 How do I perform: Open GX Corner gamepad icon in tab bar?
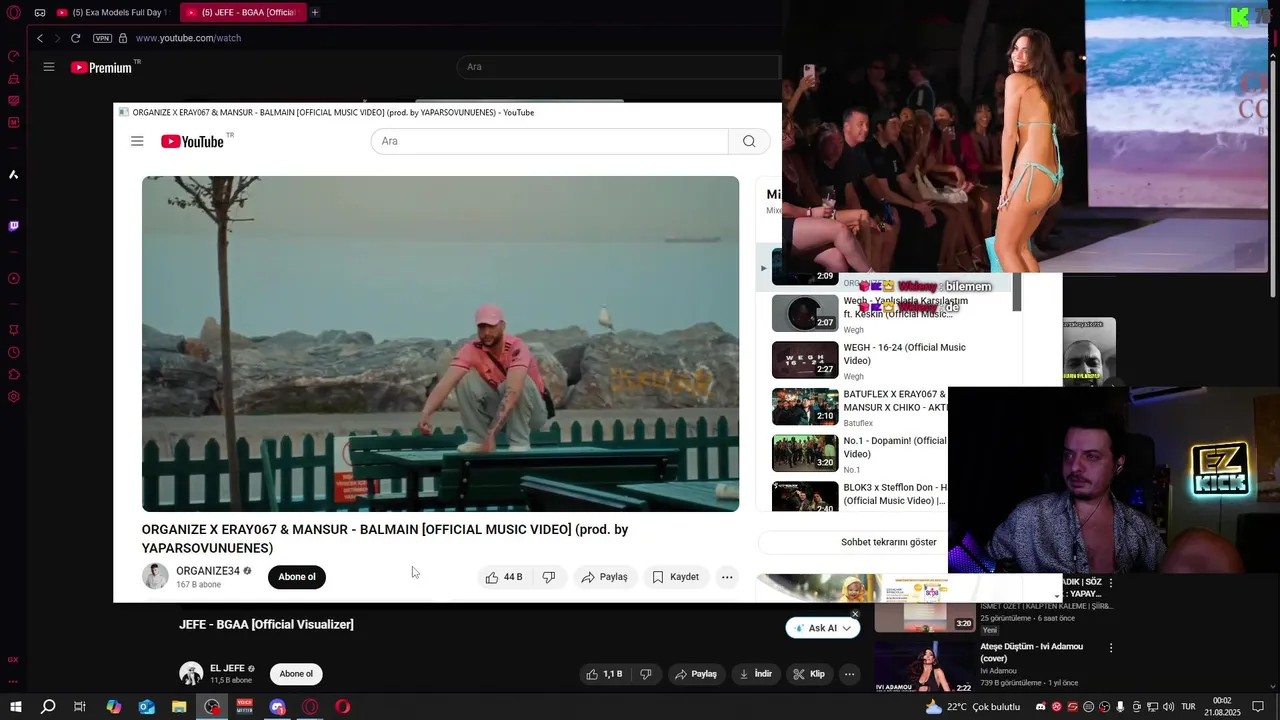coord(40,13)
